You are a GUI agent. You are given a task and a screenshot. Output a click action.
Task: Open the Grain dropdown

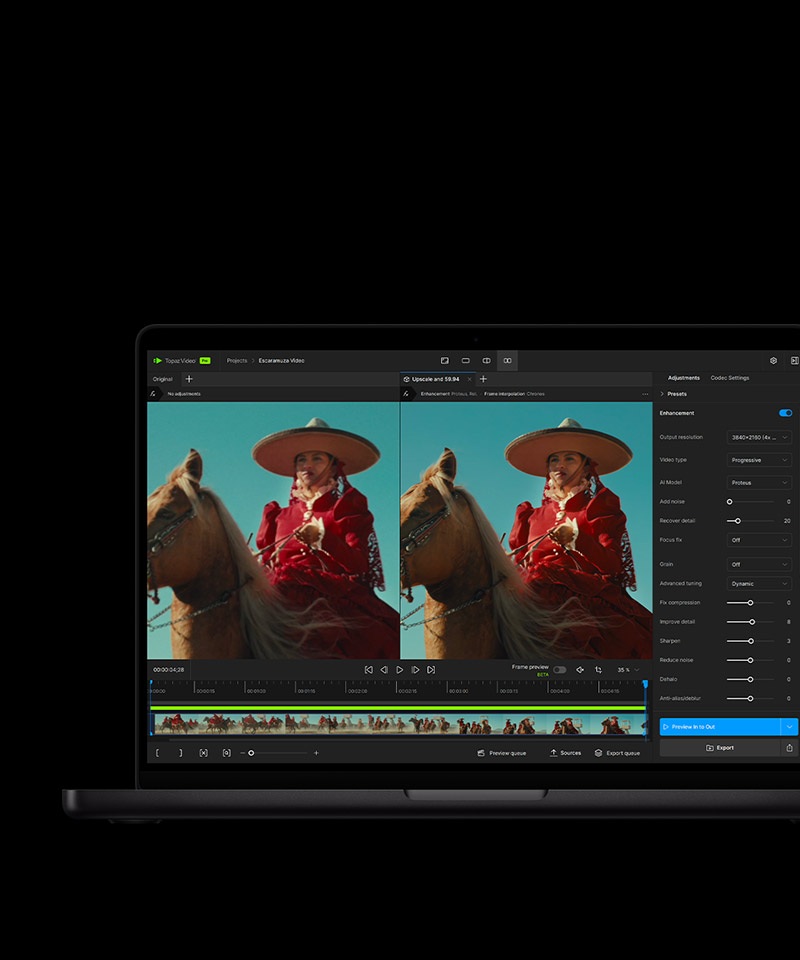point(759,564)
